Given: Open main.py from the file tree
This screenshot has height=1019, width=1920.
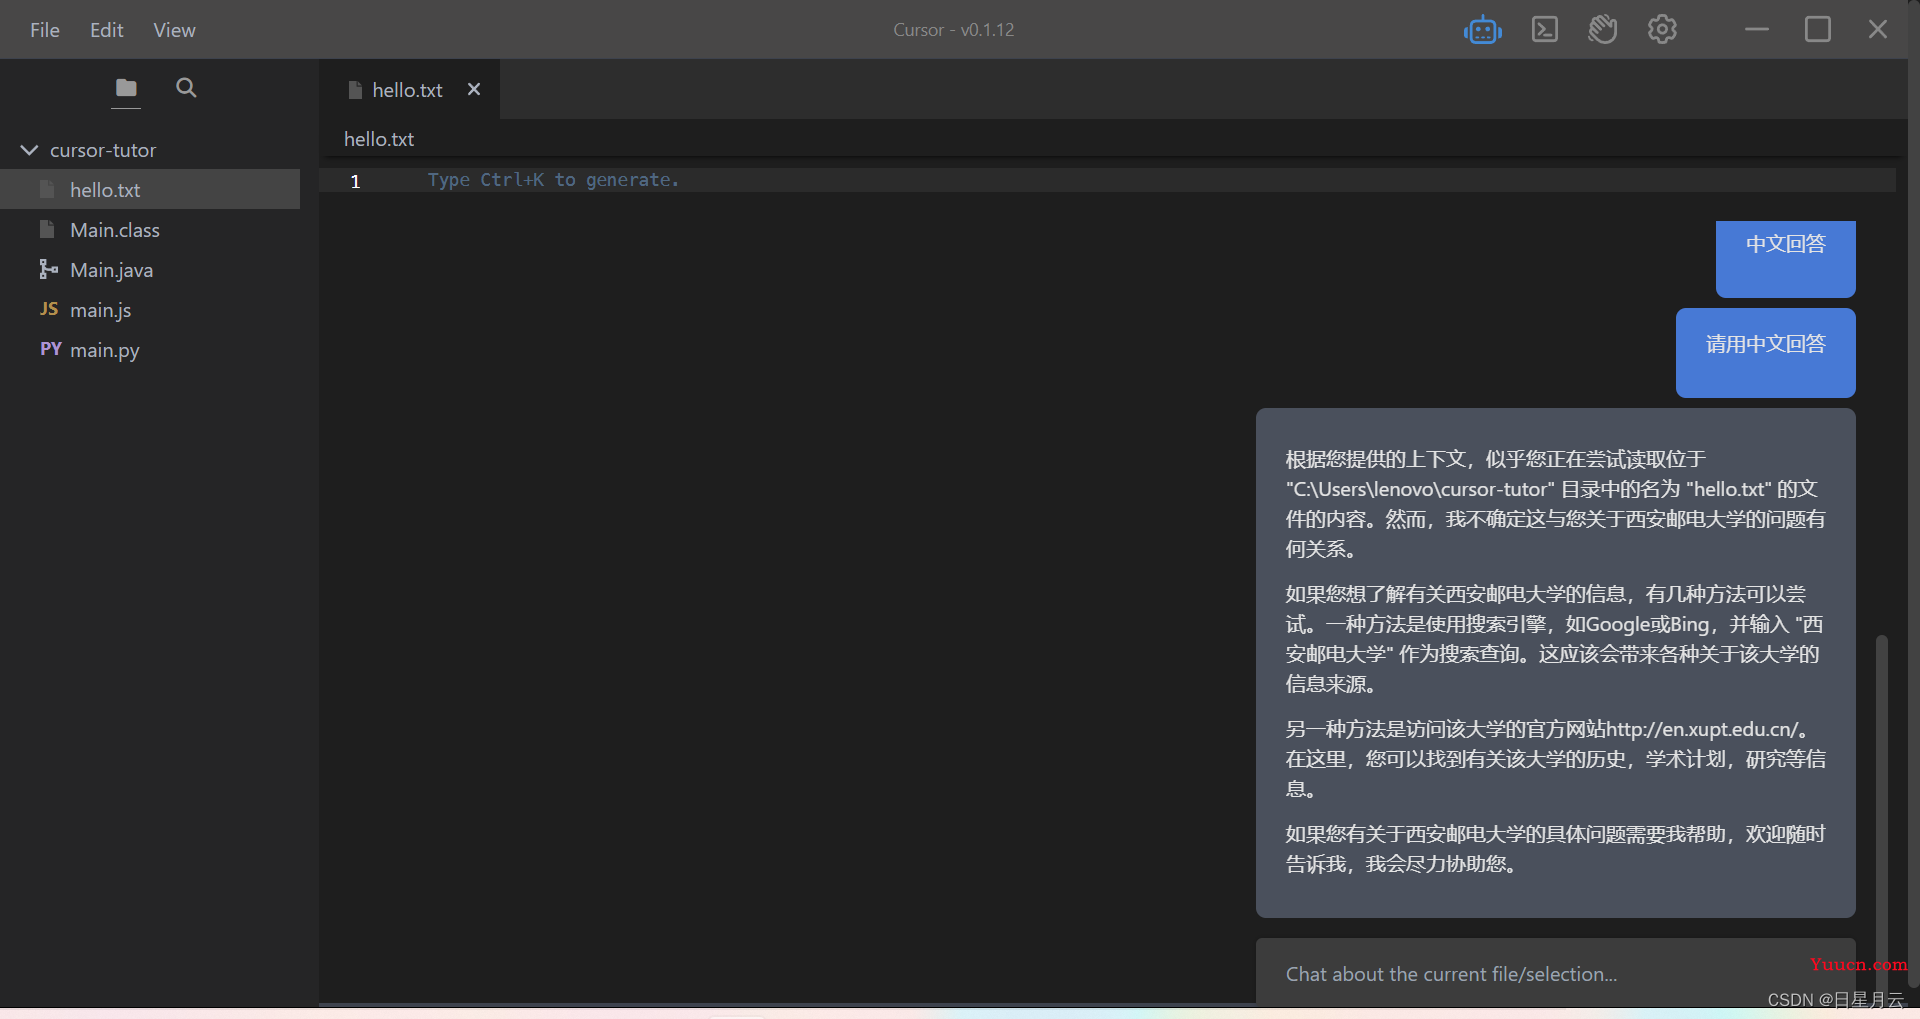Looking at the screenshot, I should (x=150, y=349).
